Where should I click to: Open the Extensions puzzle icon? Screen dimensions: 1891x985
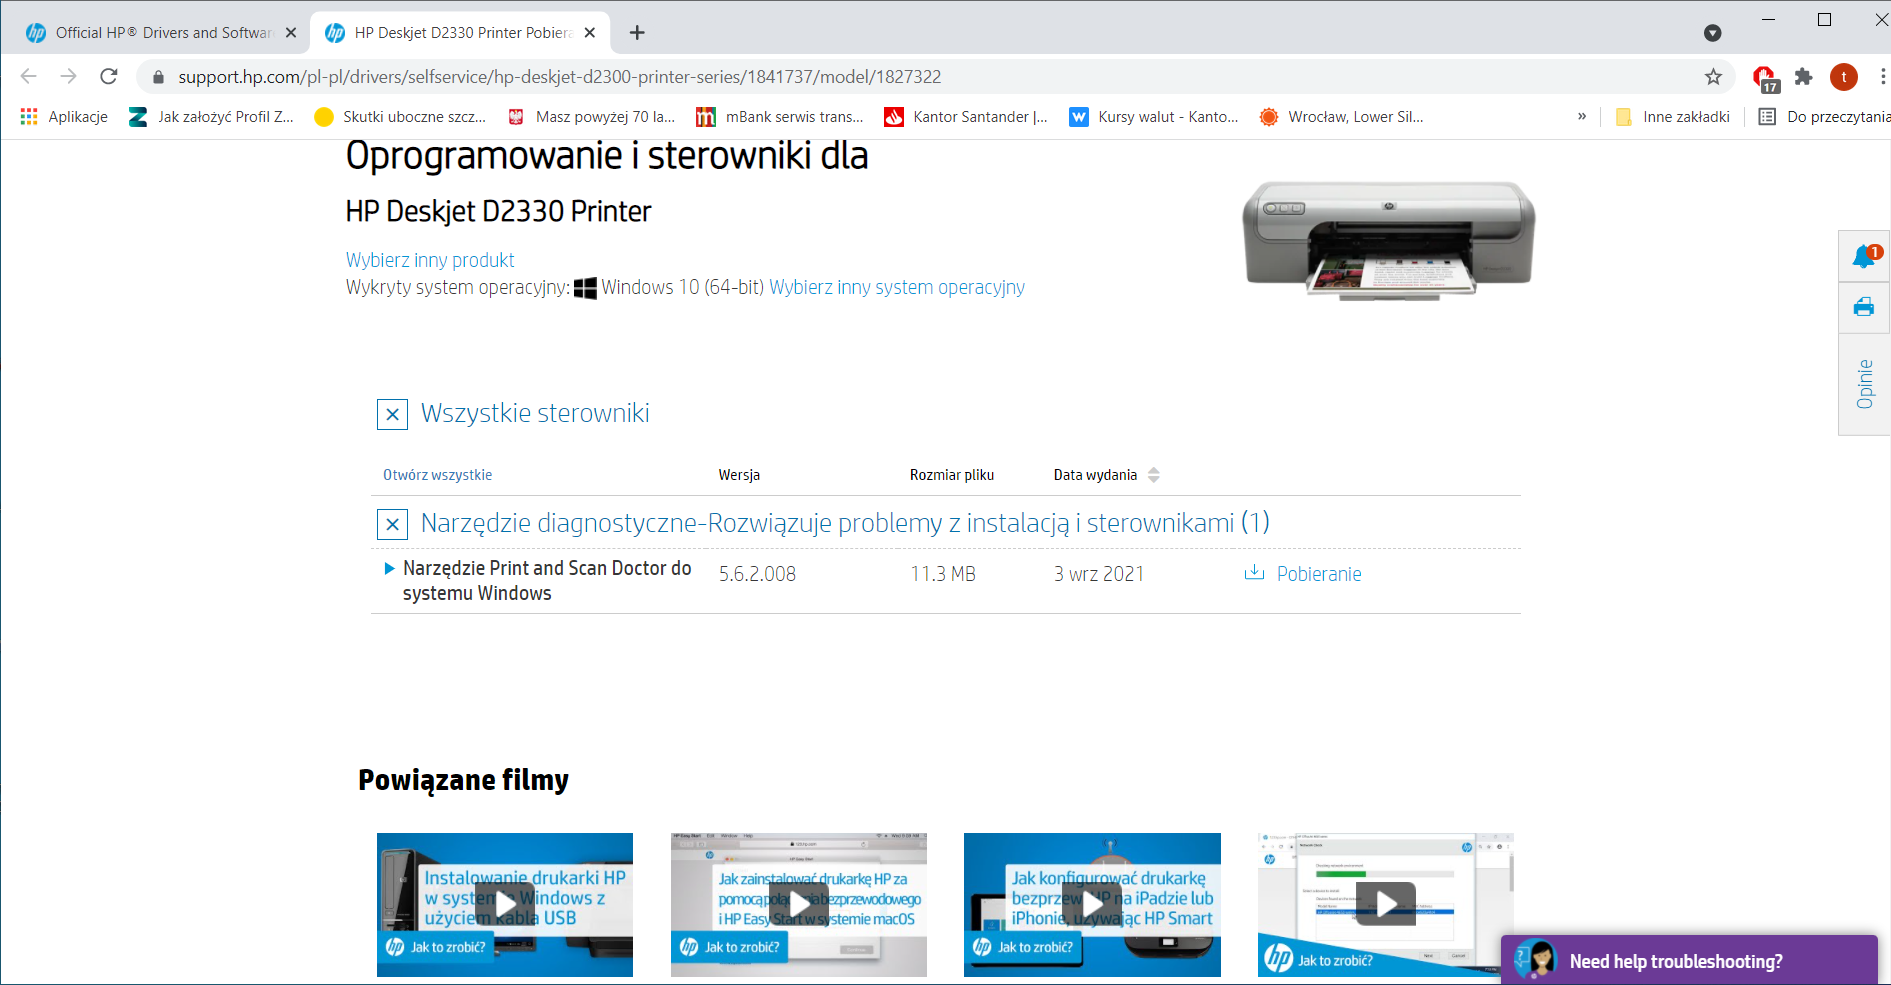(x=1804, y=77)
